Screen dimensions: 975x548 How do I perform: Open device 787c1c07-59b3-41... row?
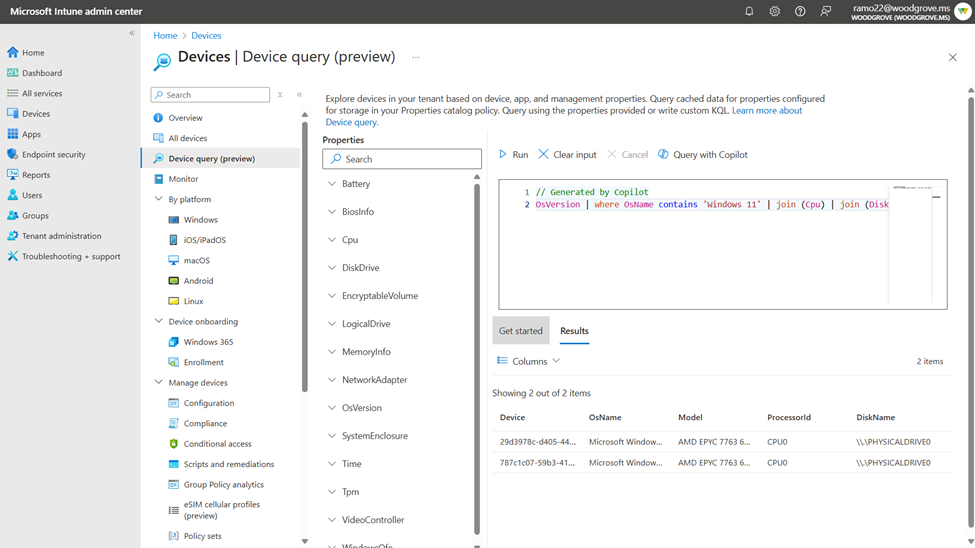tap(723, 463)
